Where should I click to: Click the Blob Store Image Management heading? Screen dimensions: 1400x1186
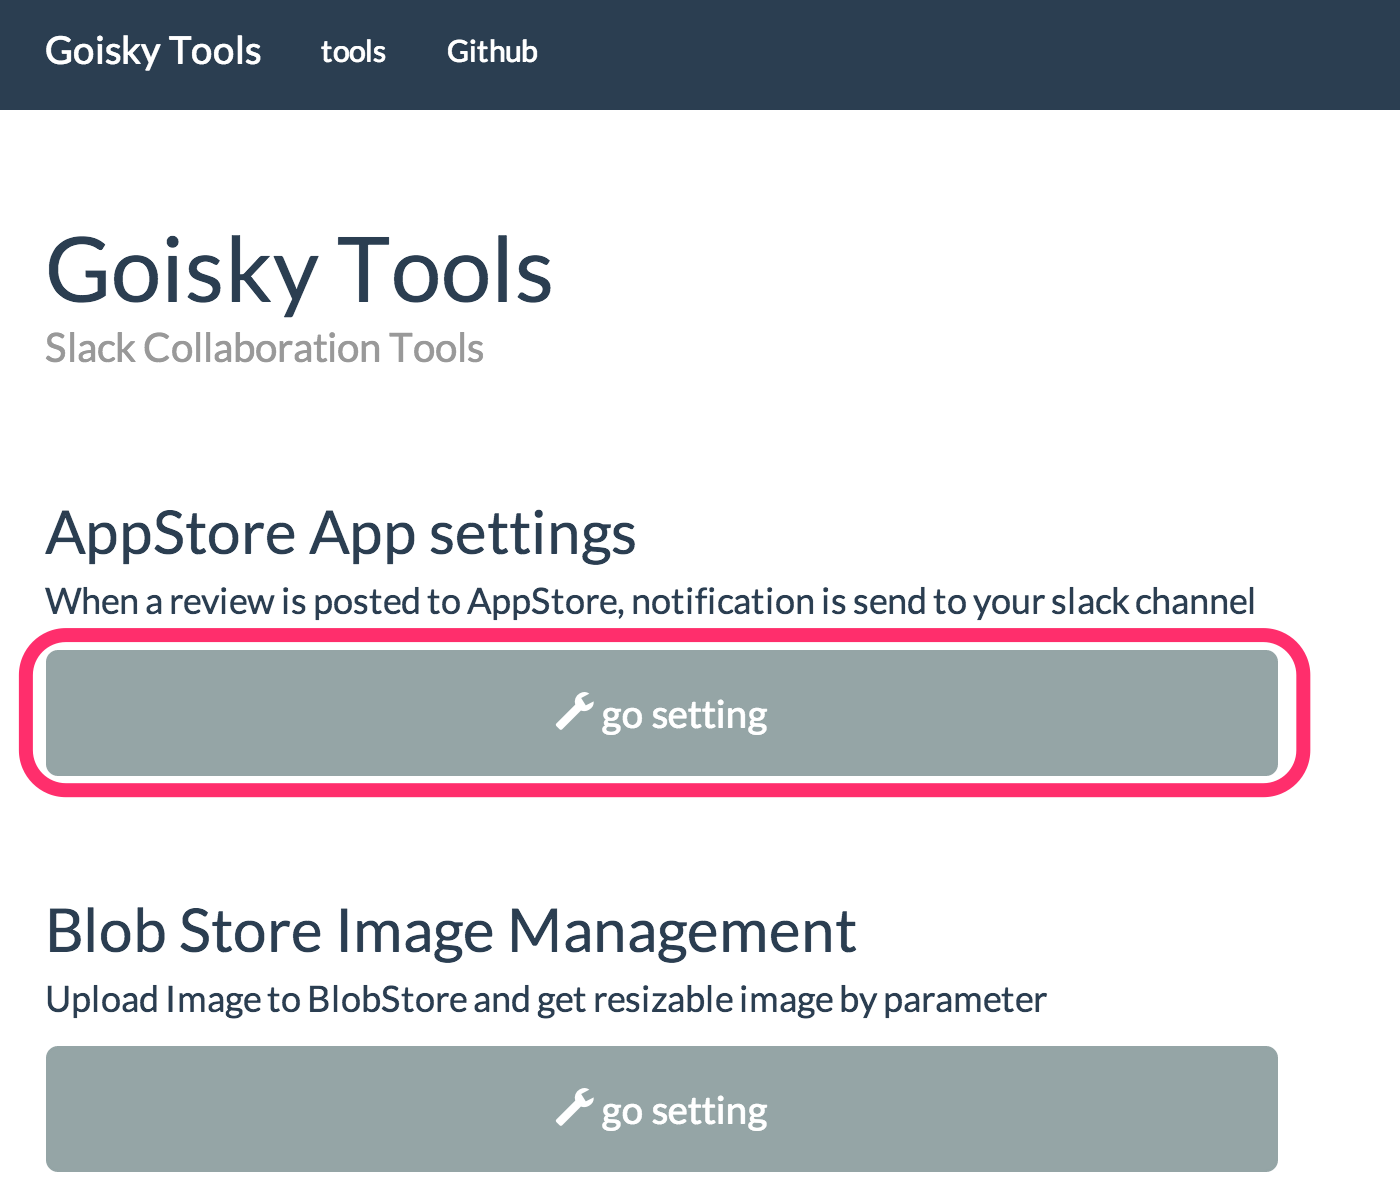point(451,931)
